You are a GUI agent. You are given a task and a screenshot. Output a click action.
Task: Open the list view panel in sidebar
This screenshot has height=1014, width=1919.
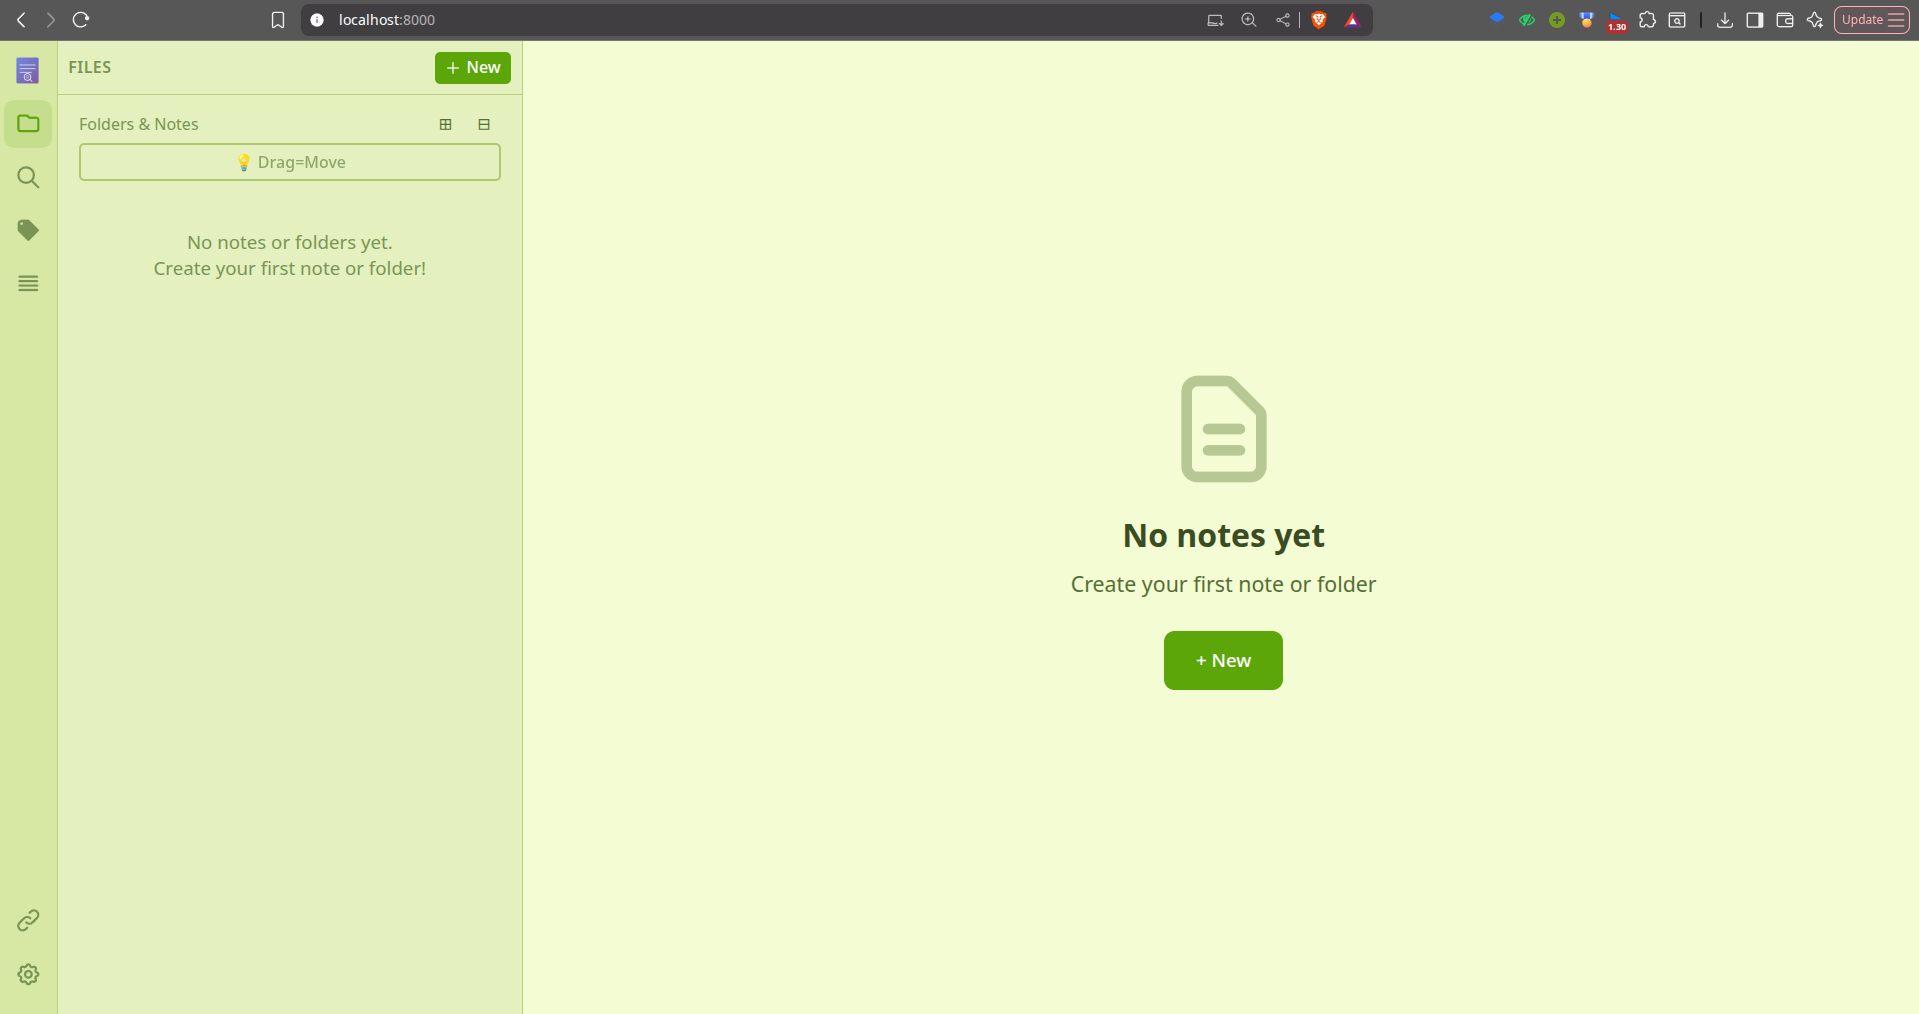coord(28,283)
